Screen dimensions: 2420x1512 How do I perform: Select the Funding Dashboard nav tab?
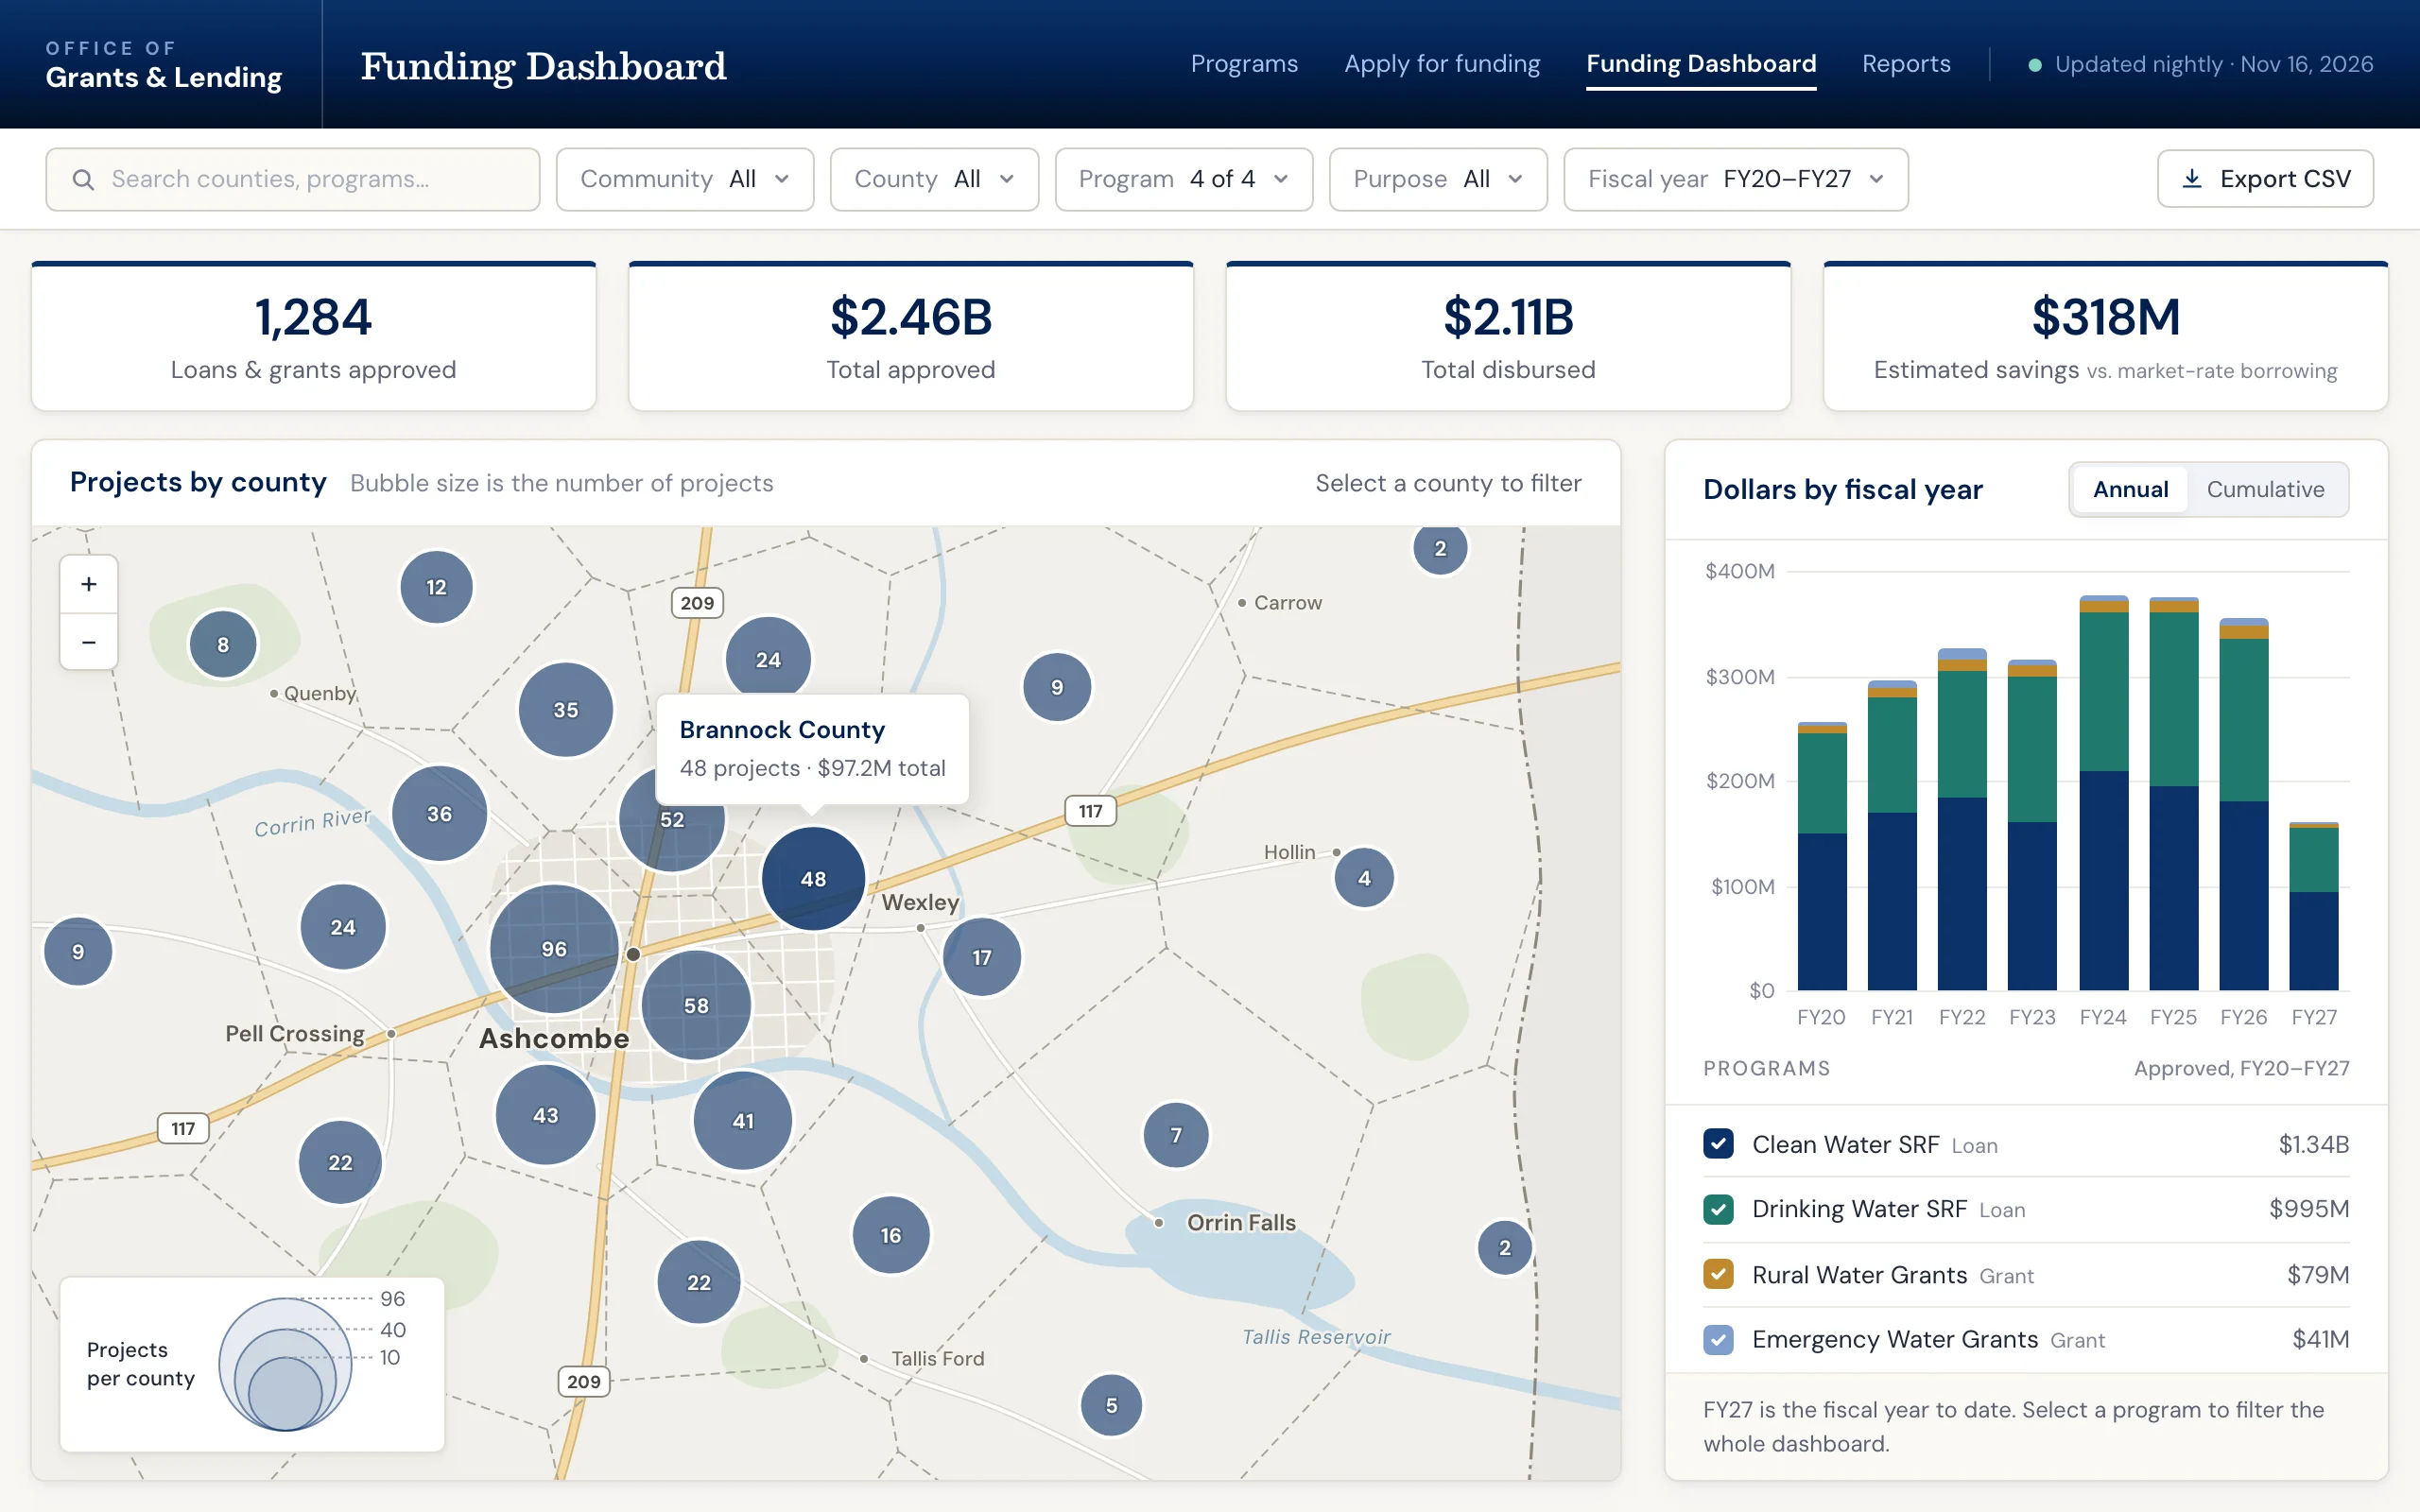pos(1701,64)
